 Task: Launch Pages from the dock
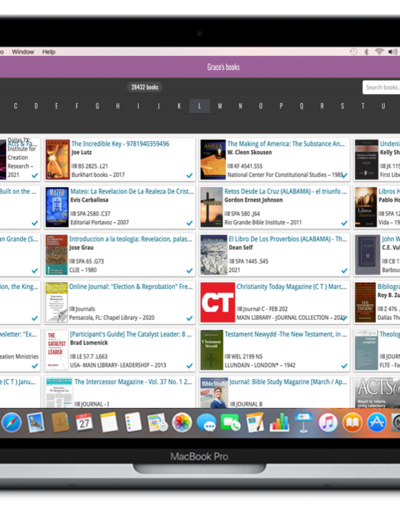255,422
